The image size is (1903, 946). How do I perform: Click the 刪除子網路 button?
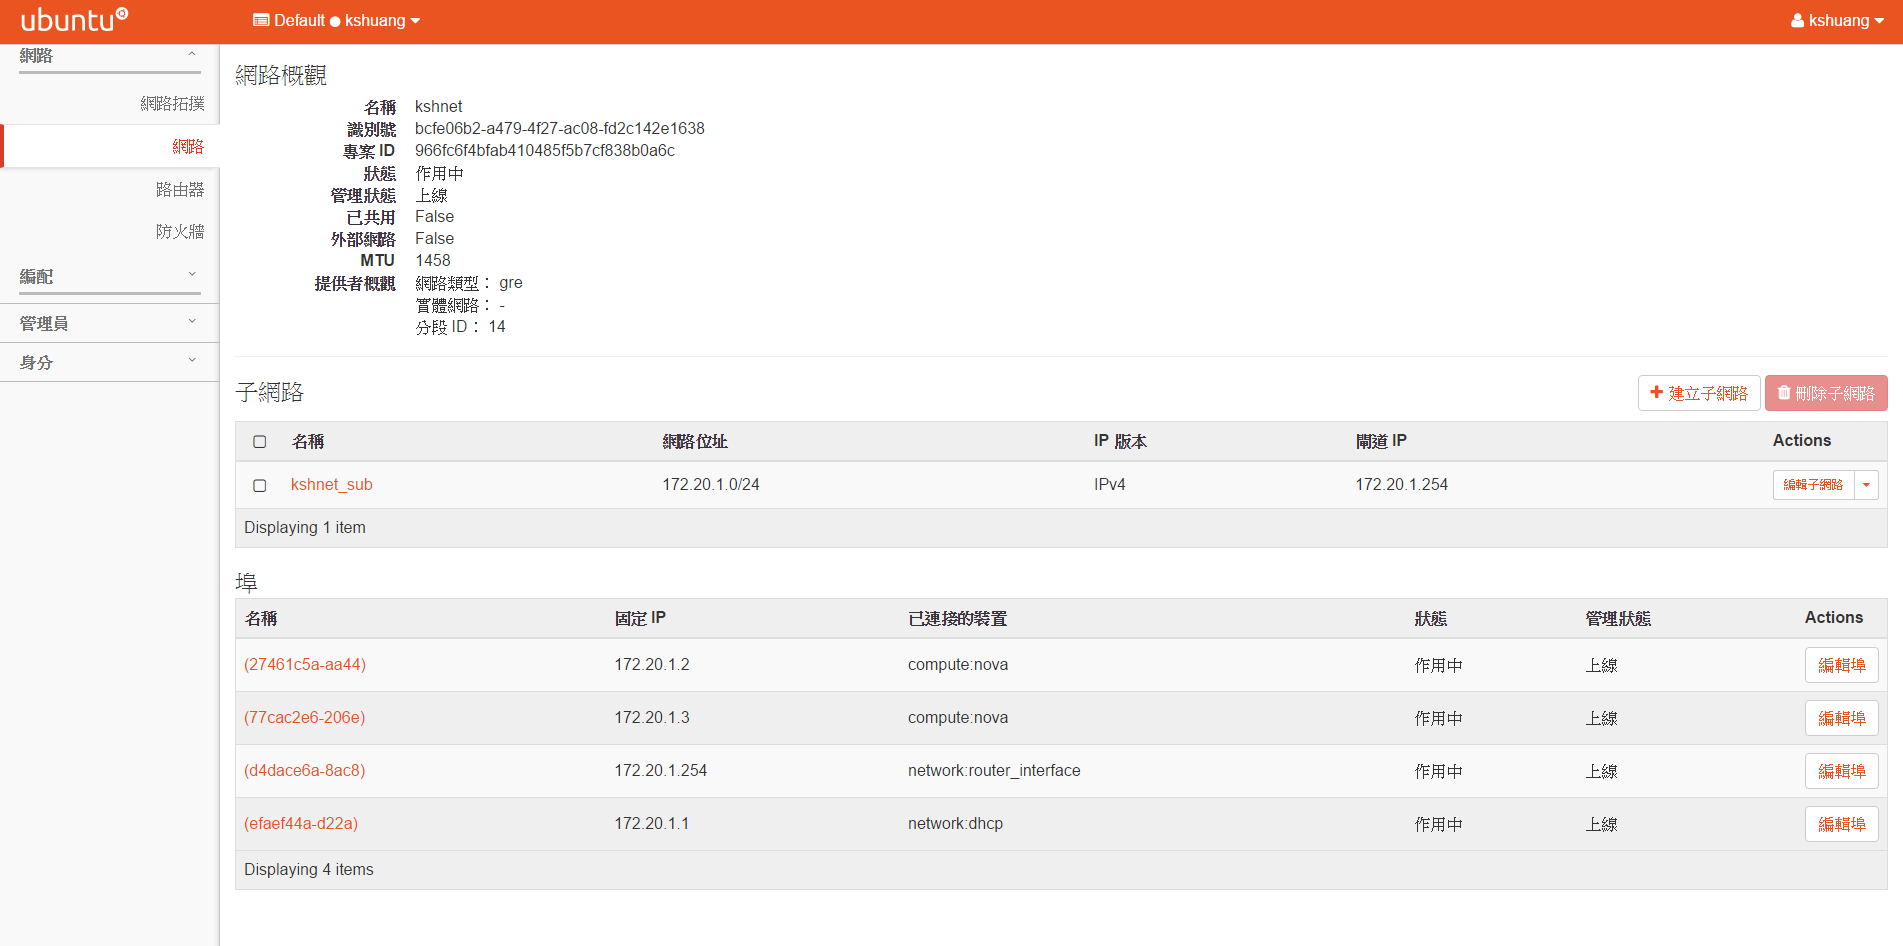tap(1825, 393)
